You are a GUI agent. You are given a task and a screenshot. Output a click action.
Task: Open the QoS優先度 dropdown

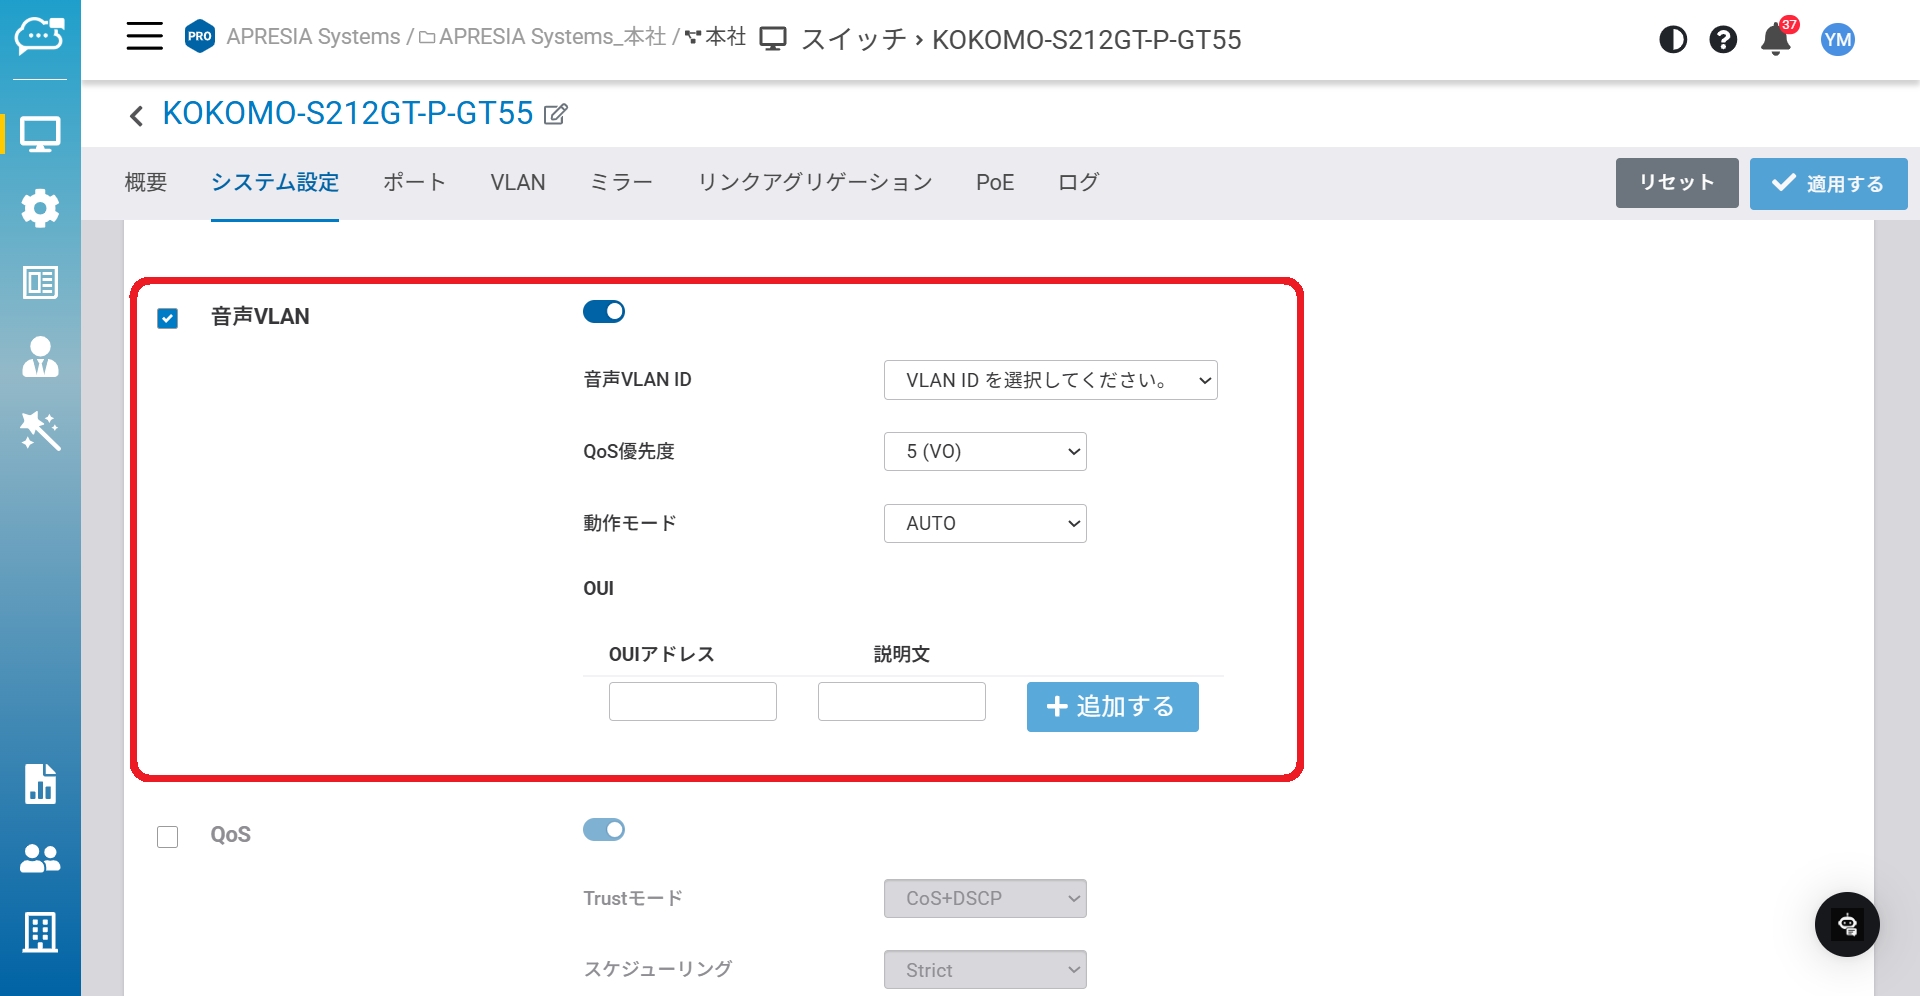984,452
